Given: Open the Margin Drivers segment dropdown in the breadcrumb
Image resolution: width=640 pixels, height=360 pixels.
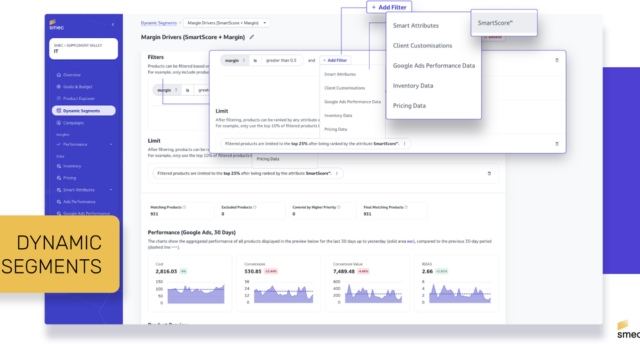Looking at the screenshot, I should click(x=227, y=23).
